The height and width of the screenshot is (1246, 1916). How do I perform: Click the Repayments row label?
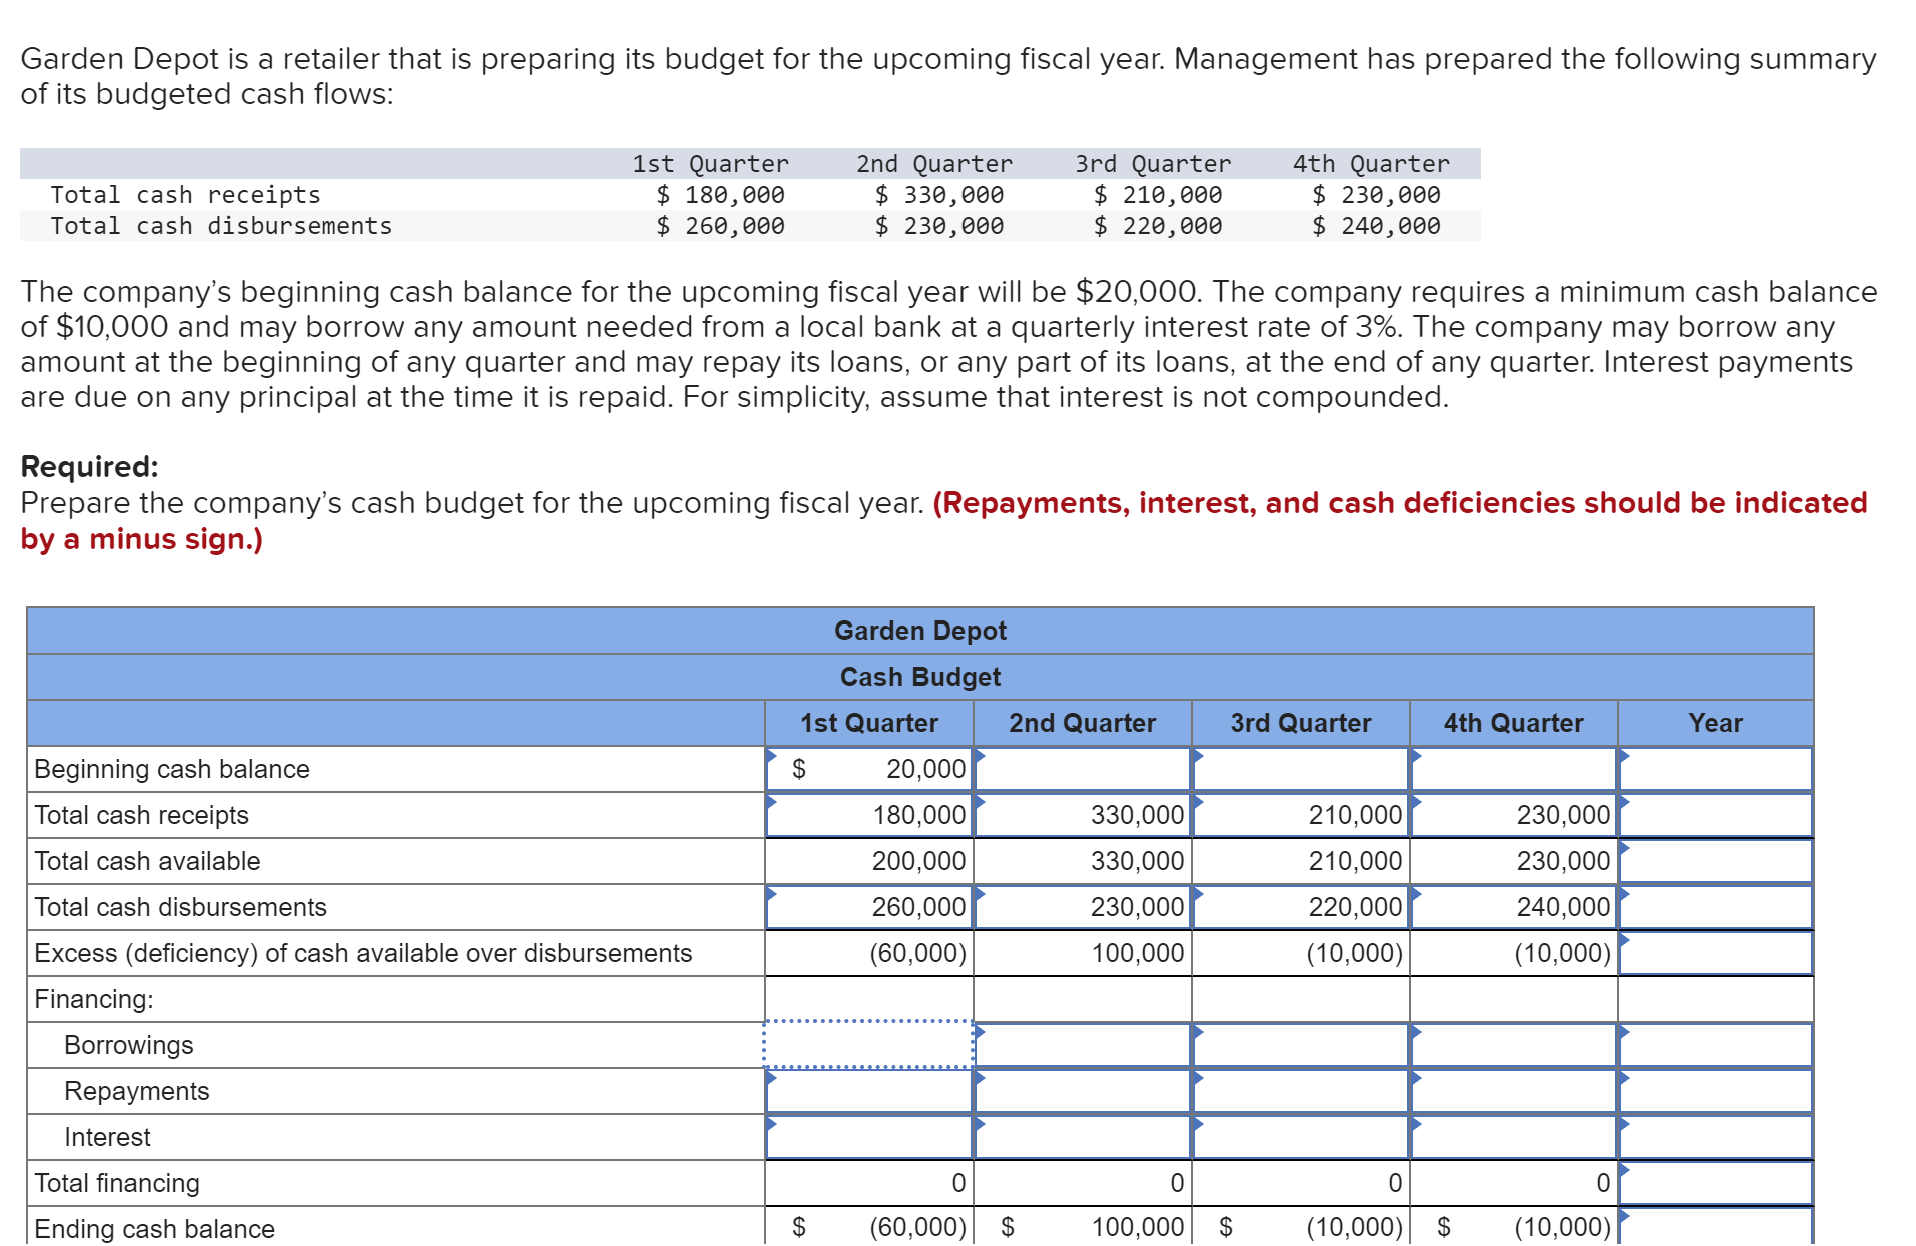(x=137, y=1091)
